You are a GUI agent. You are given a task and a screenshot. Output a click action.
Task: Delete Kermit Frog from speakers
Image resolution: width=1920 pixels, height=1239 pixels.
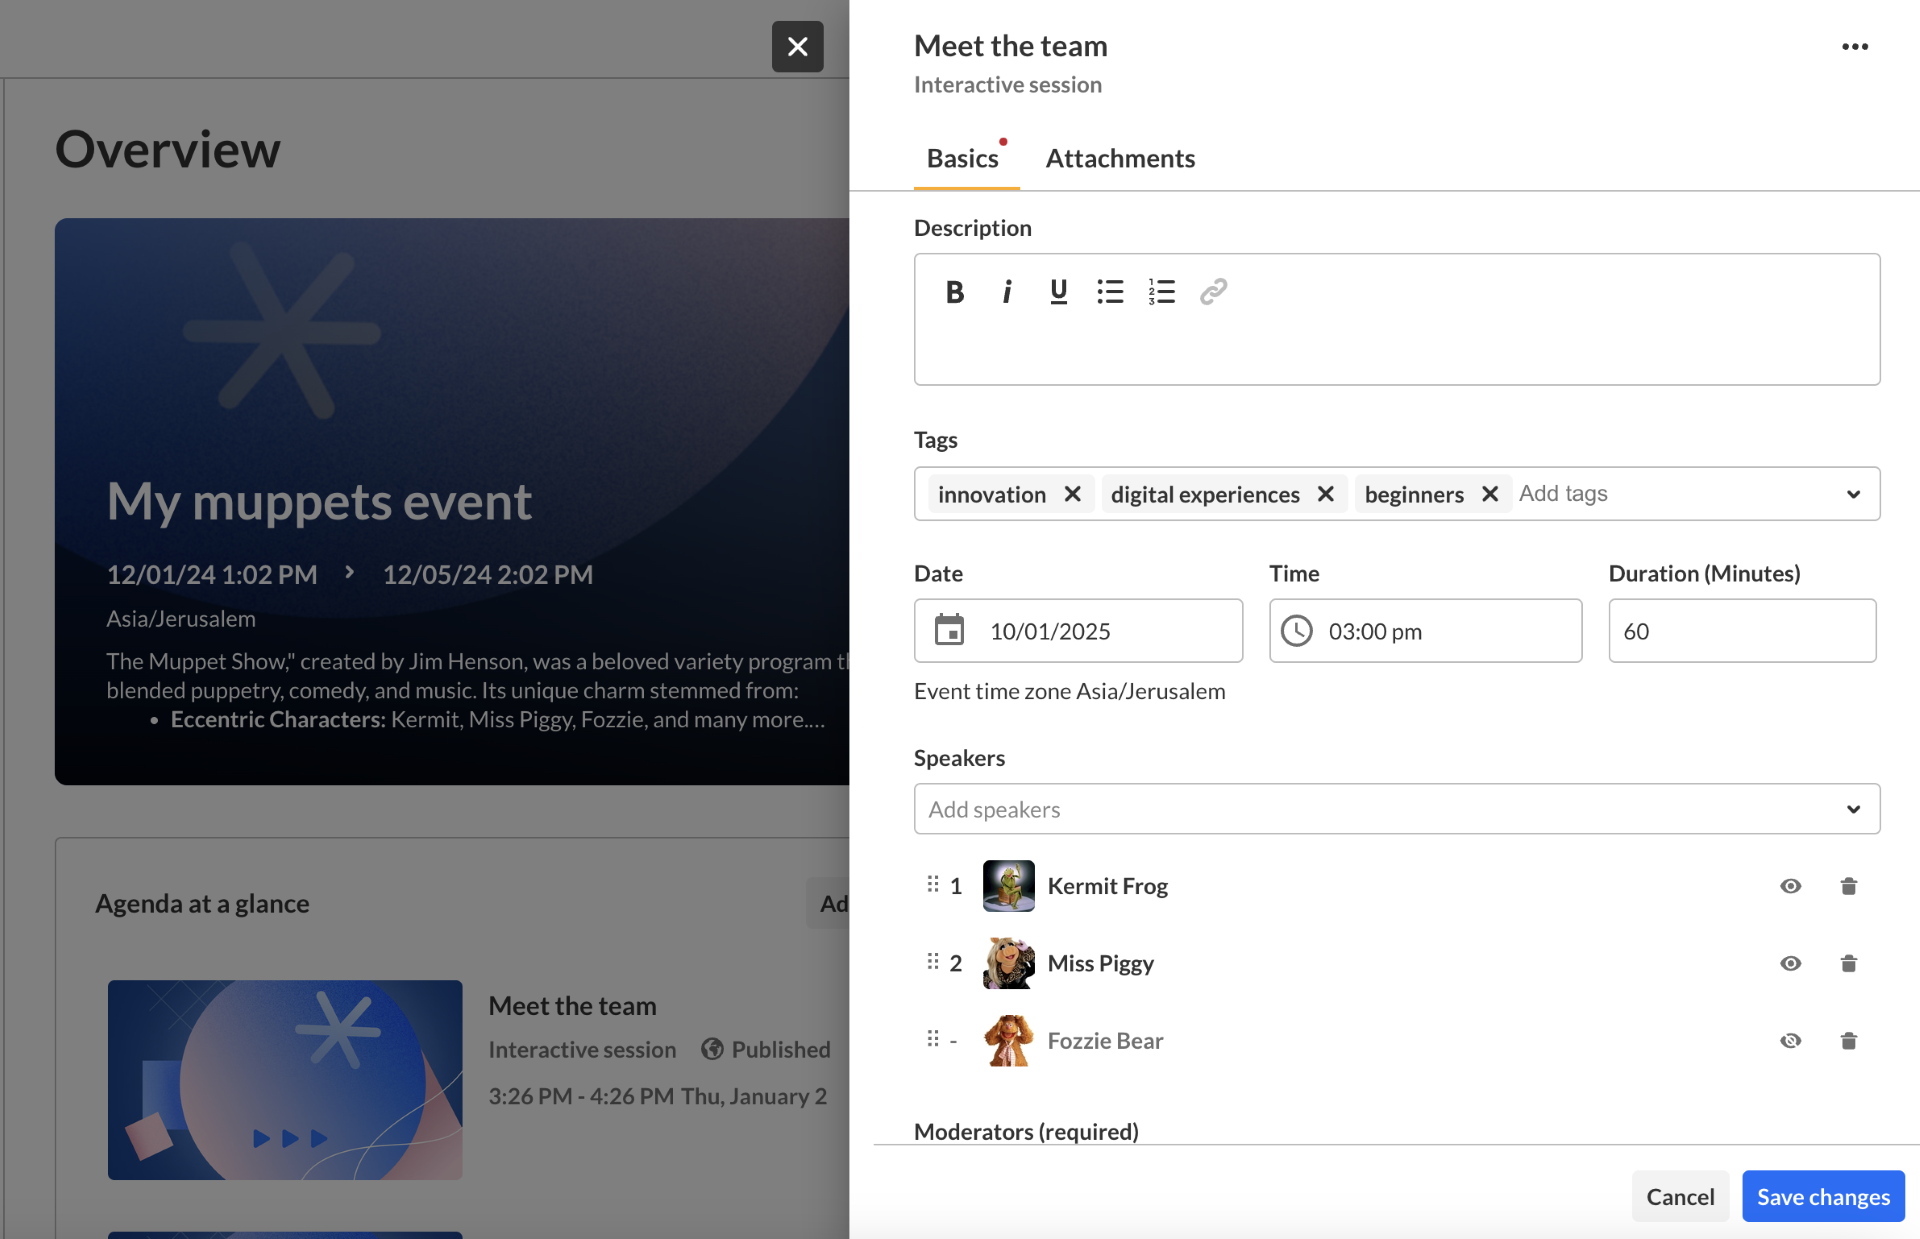[x=1848, y=886]
